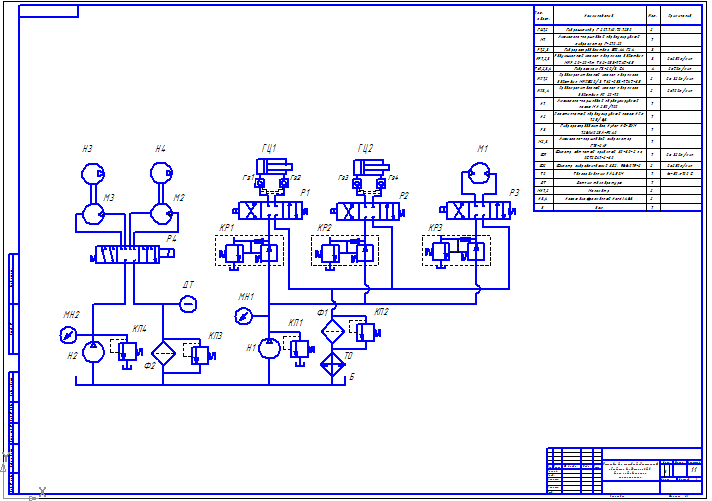Select the МН2 designation text
712x501 pixels.
click(x=71, y=315)
